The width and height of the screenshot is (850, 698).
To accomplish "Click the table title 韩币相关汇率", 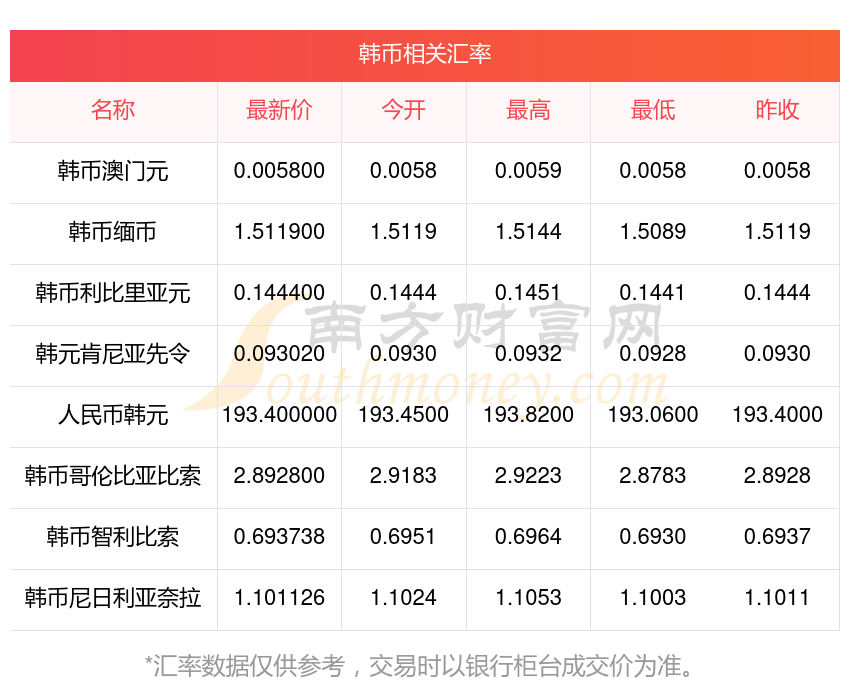I will pyautogui.click(x=424, y=54).
